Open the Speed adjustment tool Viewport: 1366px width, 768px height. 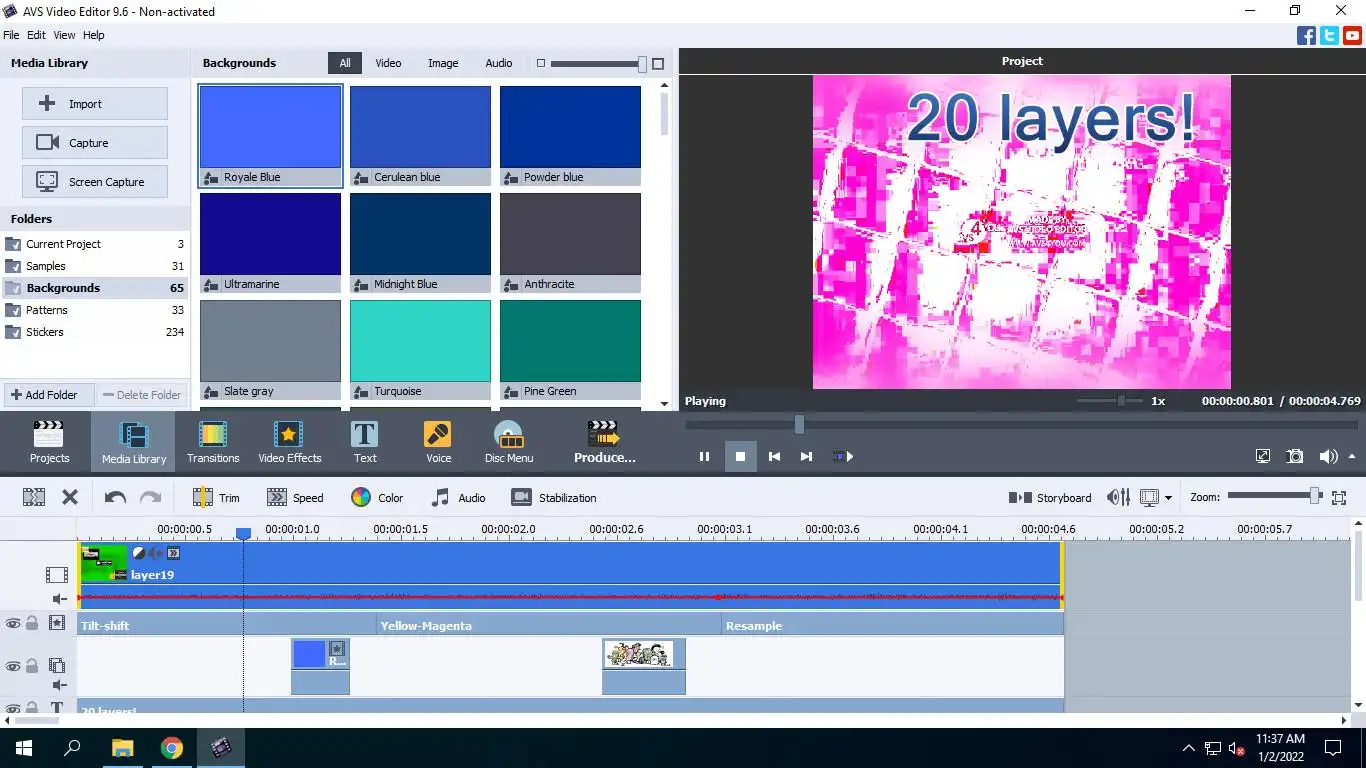tap(295, 497)
